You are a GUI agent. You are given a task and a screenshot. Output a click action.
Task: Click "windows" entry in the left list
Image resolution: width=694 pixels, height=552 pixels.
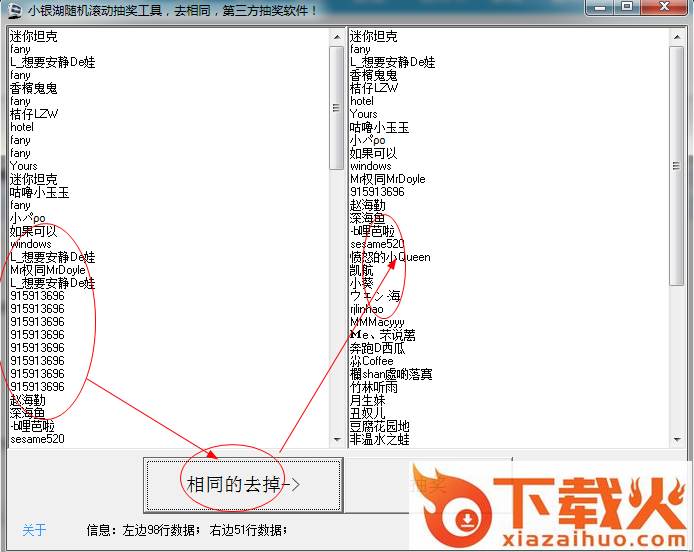point(31,244)
